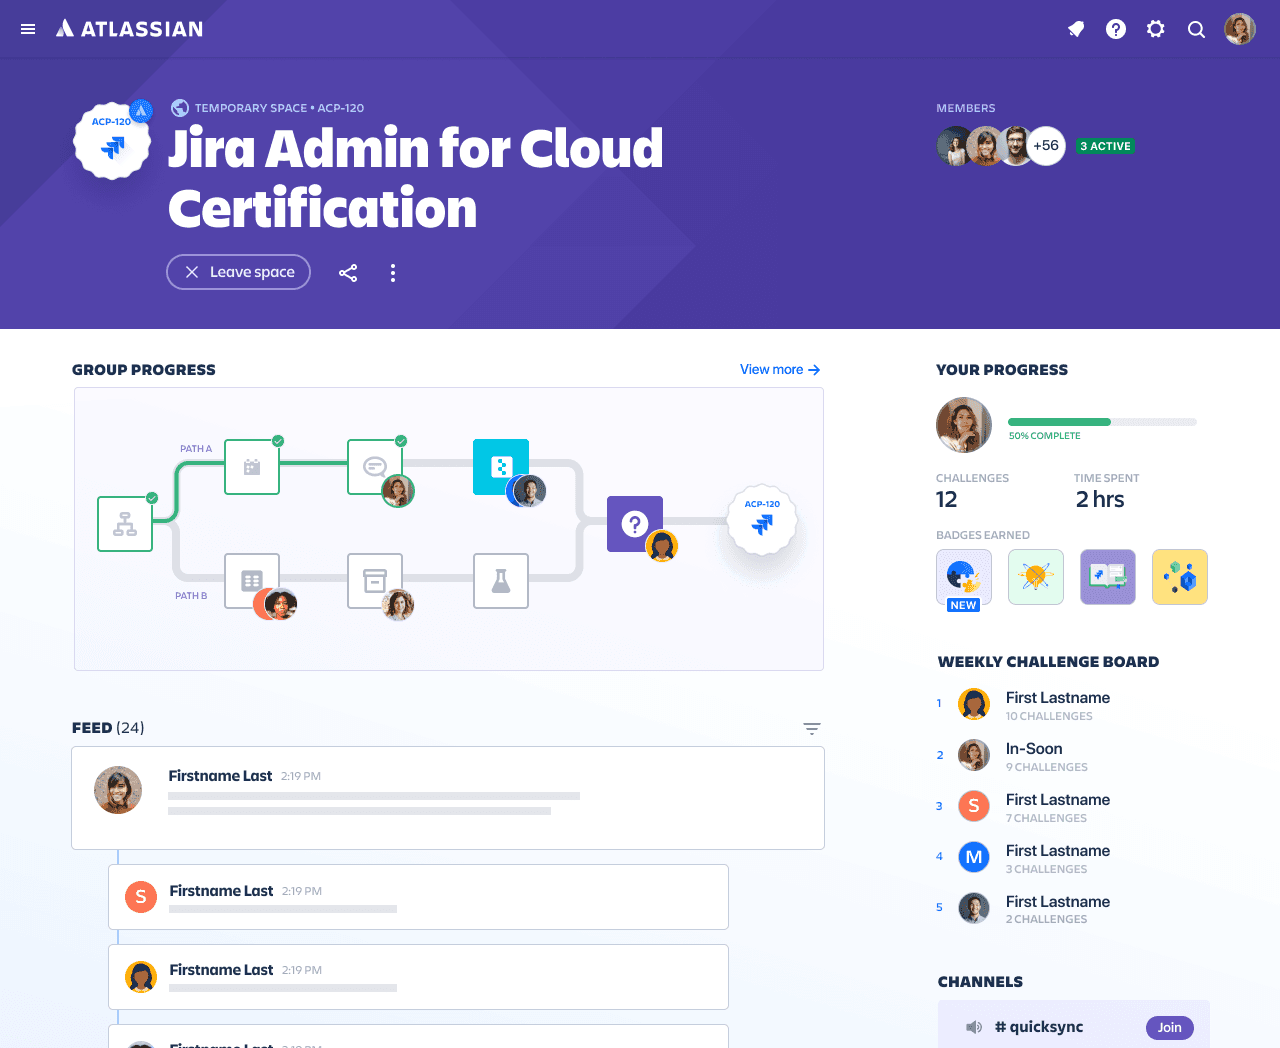The image size is (1280, 1048).
Task: Select the calendar node on Path A
Action: [x=252, y=467]
